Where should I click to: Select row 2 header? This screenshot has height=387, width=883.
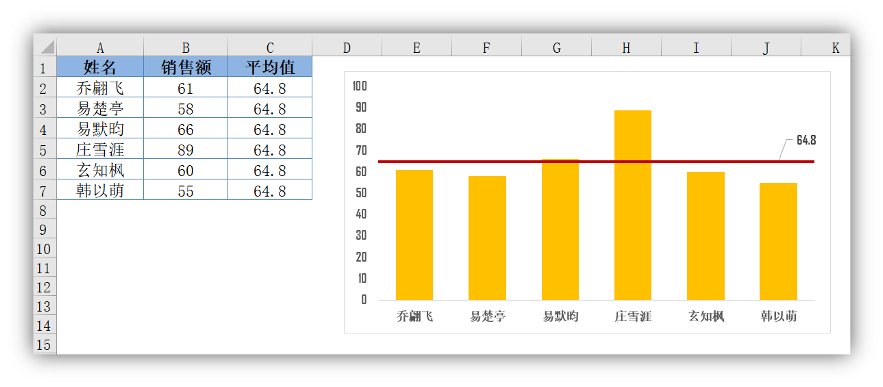[x=45, y=88]
